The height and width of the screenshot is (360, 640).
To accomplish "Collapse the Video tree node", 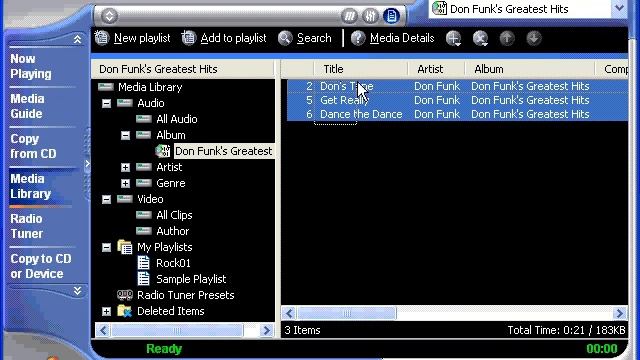I will [x=107, y=200].
